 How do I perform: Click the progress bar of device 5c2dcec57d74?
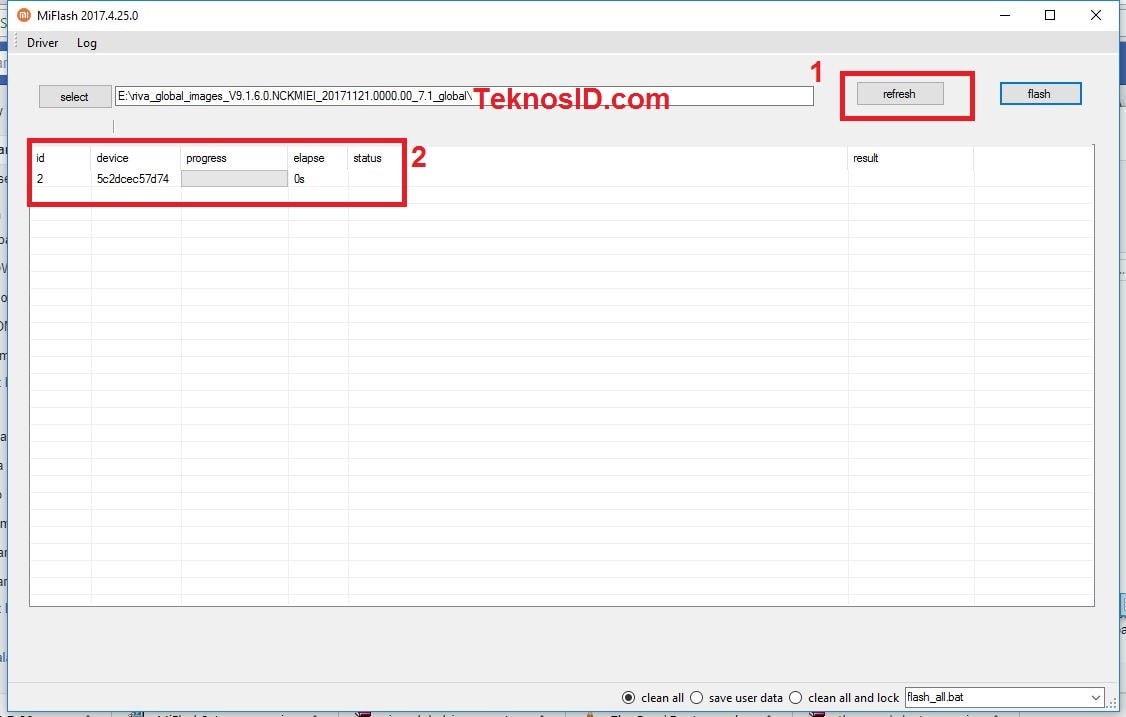pyautogui.click(x=234, y=179)
